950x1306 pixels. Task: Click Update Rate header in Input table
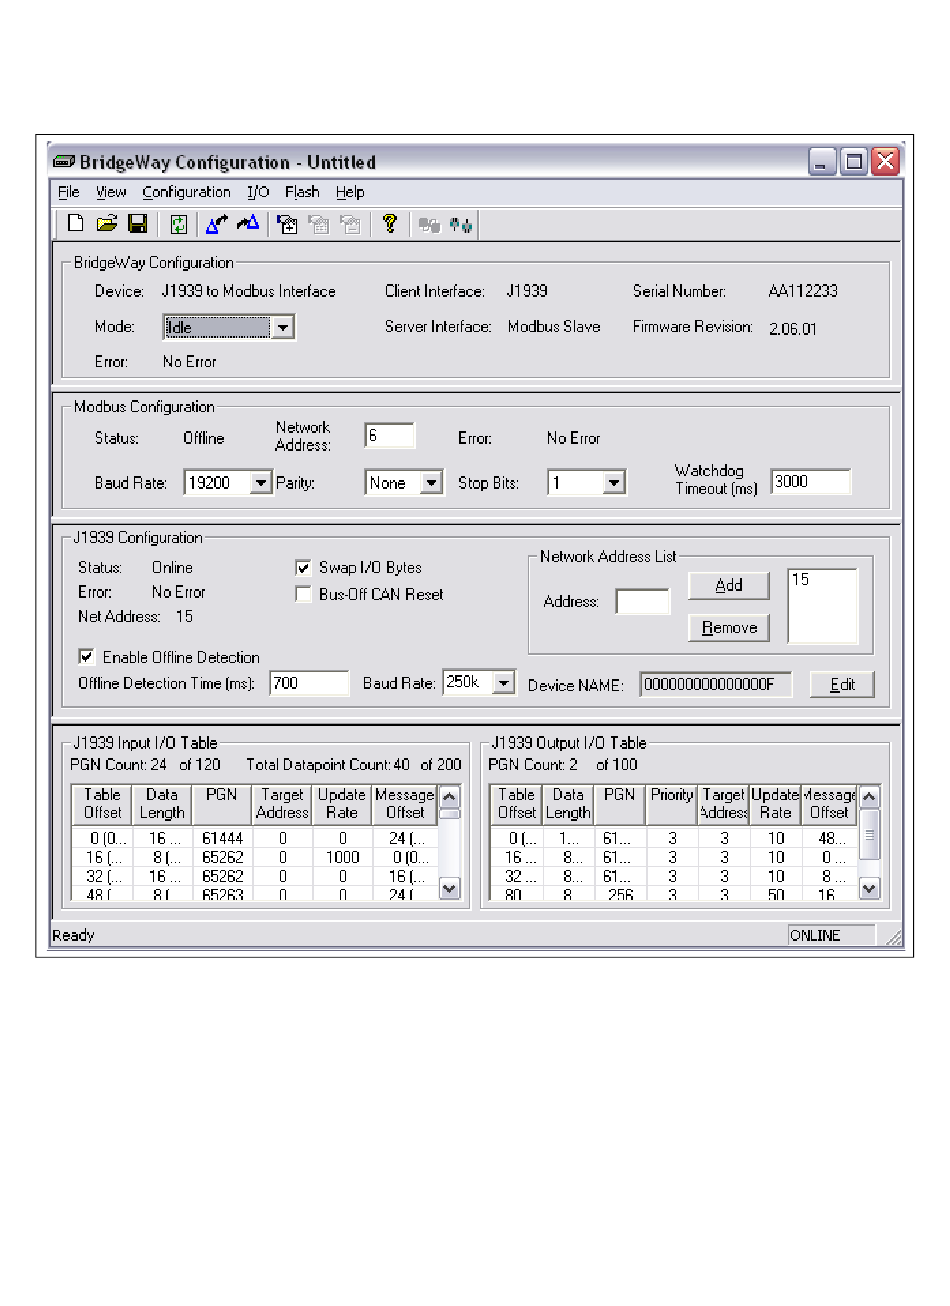[x=342, y=804]
